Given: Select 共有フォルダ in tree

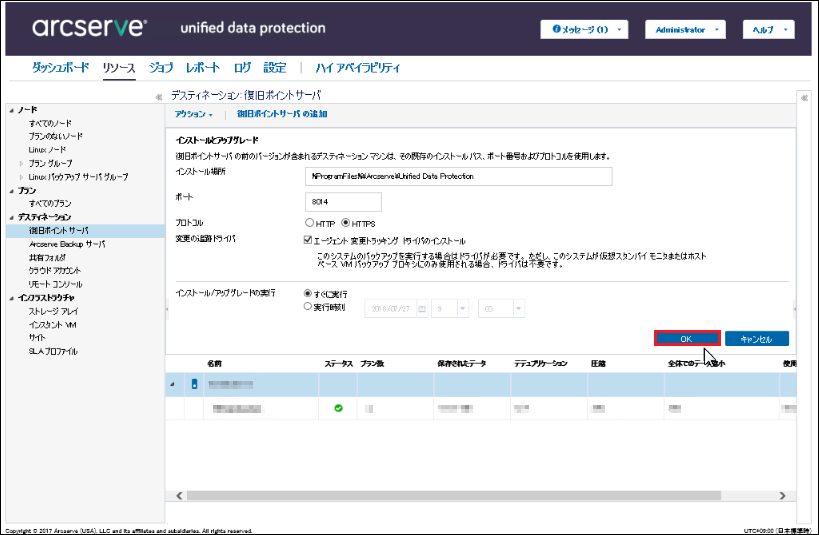Looking at the screenshot, I should 48,258.
